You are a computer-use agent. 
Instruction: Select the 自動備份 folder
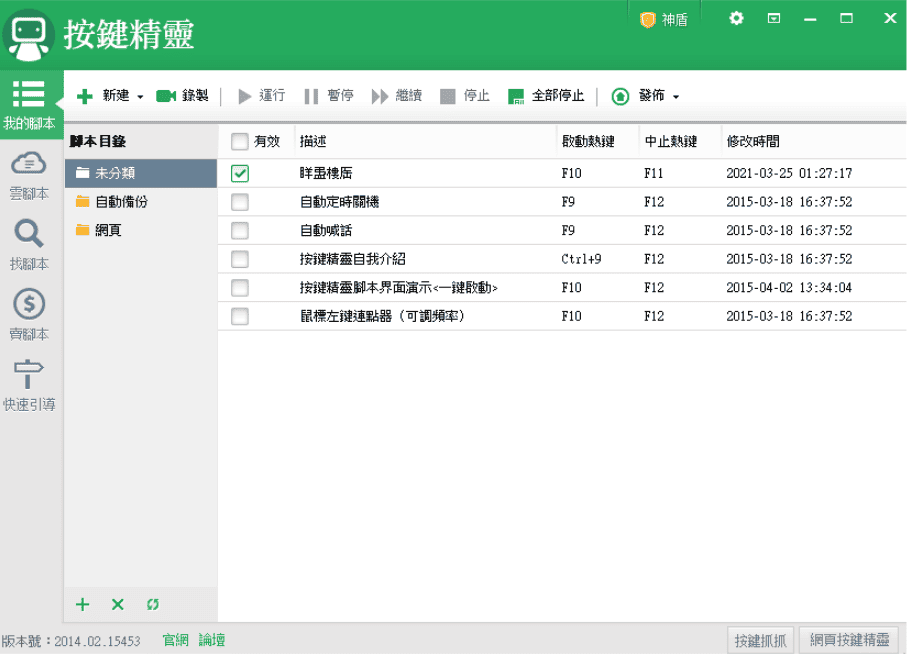[121, 202]
